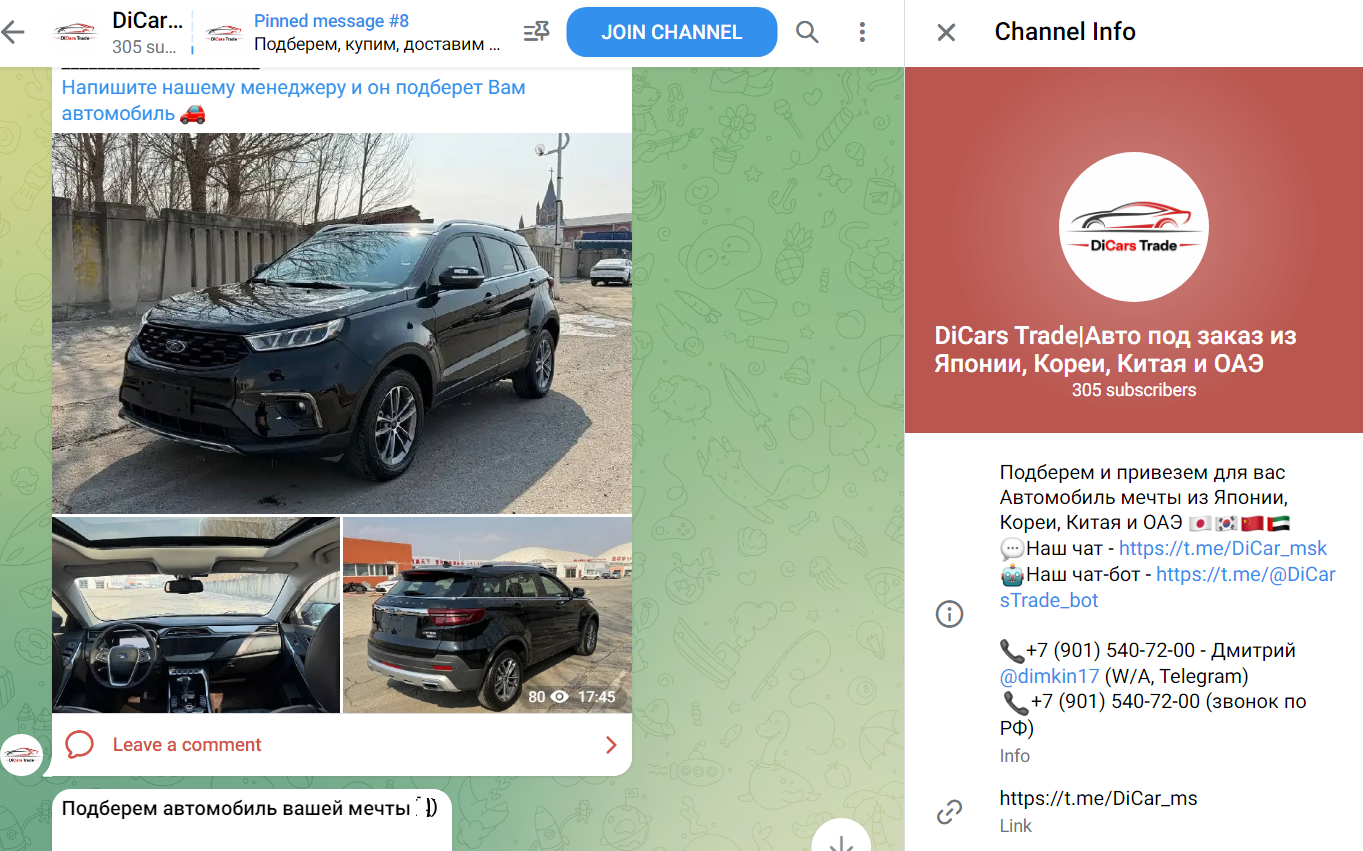Screen dimensions: 1363x851
Task: Click the comment speech bubble icon
Action: point(80,744)
